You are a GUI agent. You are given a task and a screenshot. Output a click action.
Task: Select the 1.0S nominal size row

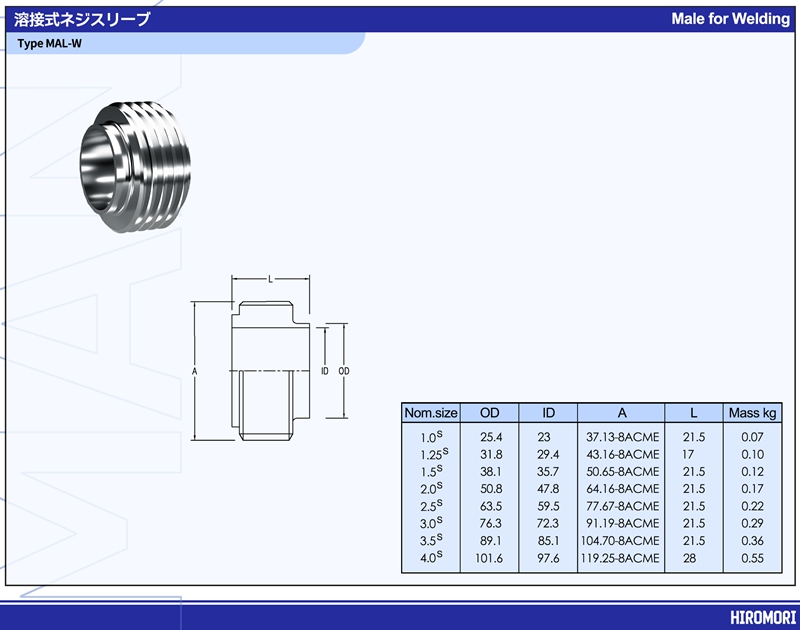tap(431, 437)
